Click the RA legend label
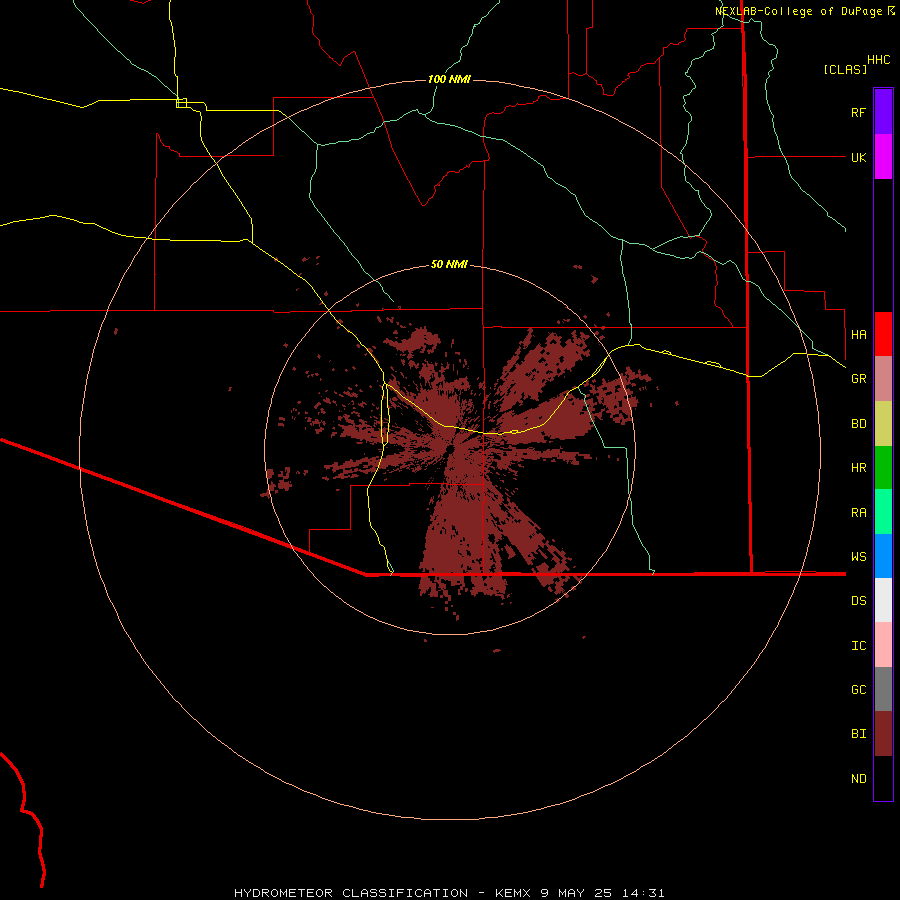Viewport: 900px width, 900px height. click(x=858, y=513)
